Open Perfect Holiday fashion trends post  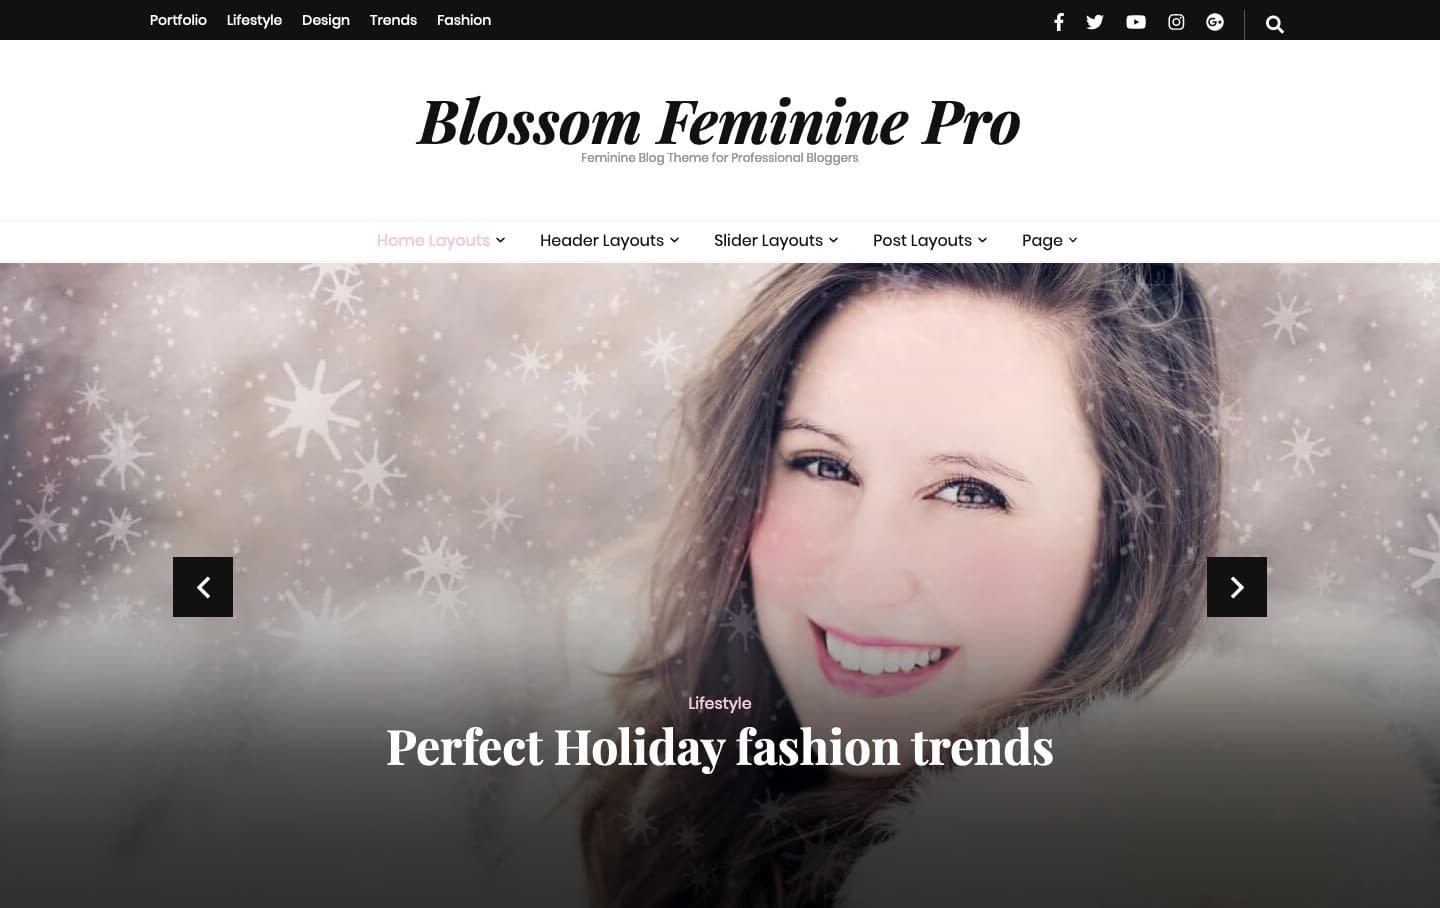click(720, 747)
